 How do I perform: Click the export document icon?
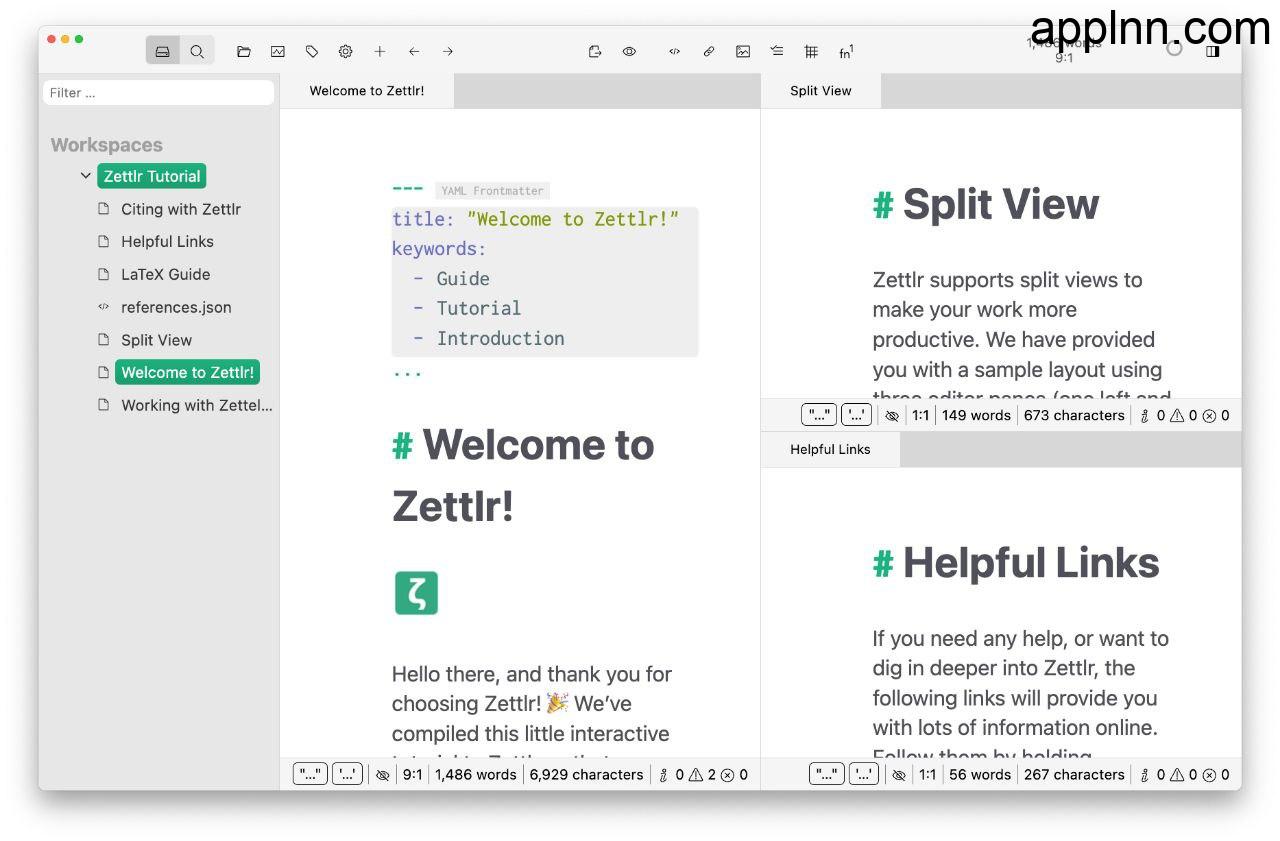click(595, 51)
